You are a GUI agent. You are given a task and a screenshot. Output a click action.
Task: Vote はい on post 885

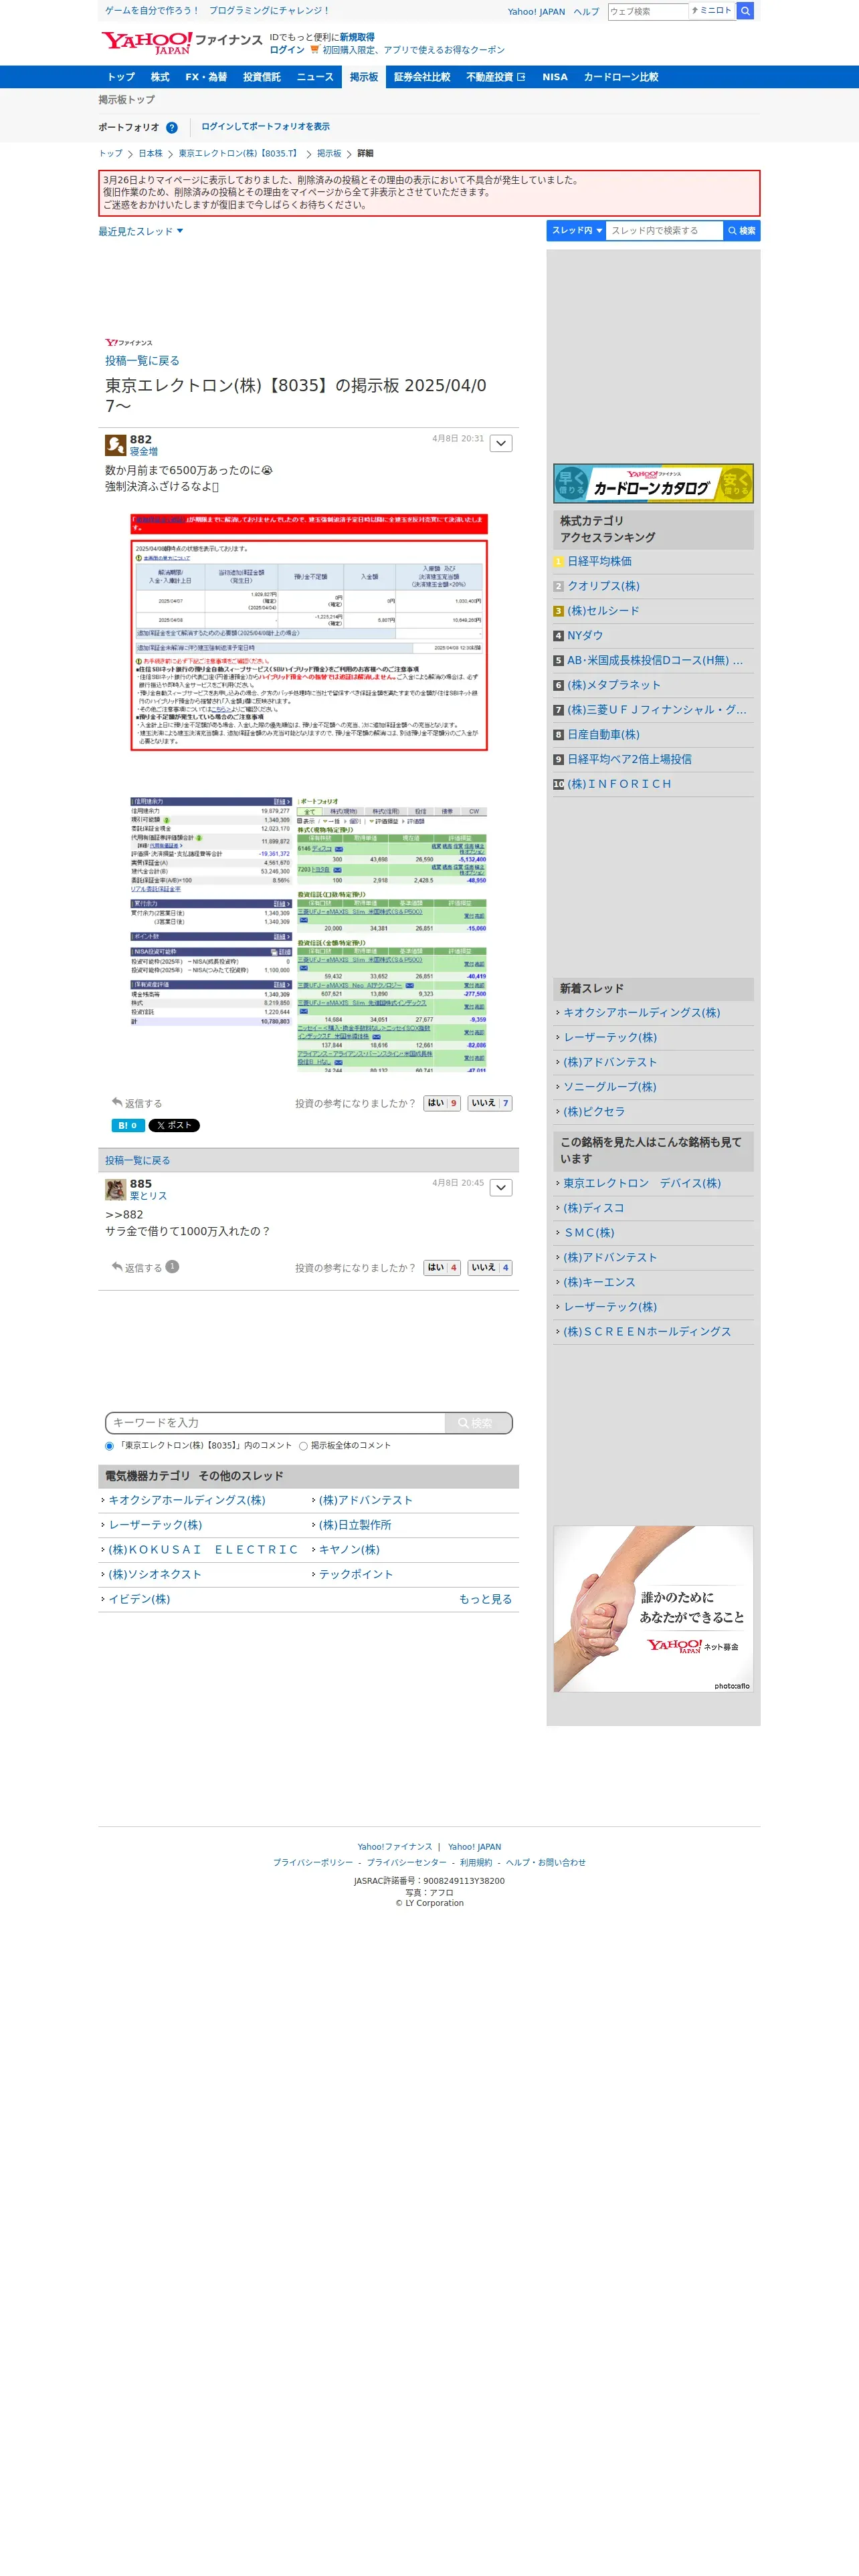(442, 1267)
